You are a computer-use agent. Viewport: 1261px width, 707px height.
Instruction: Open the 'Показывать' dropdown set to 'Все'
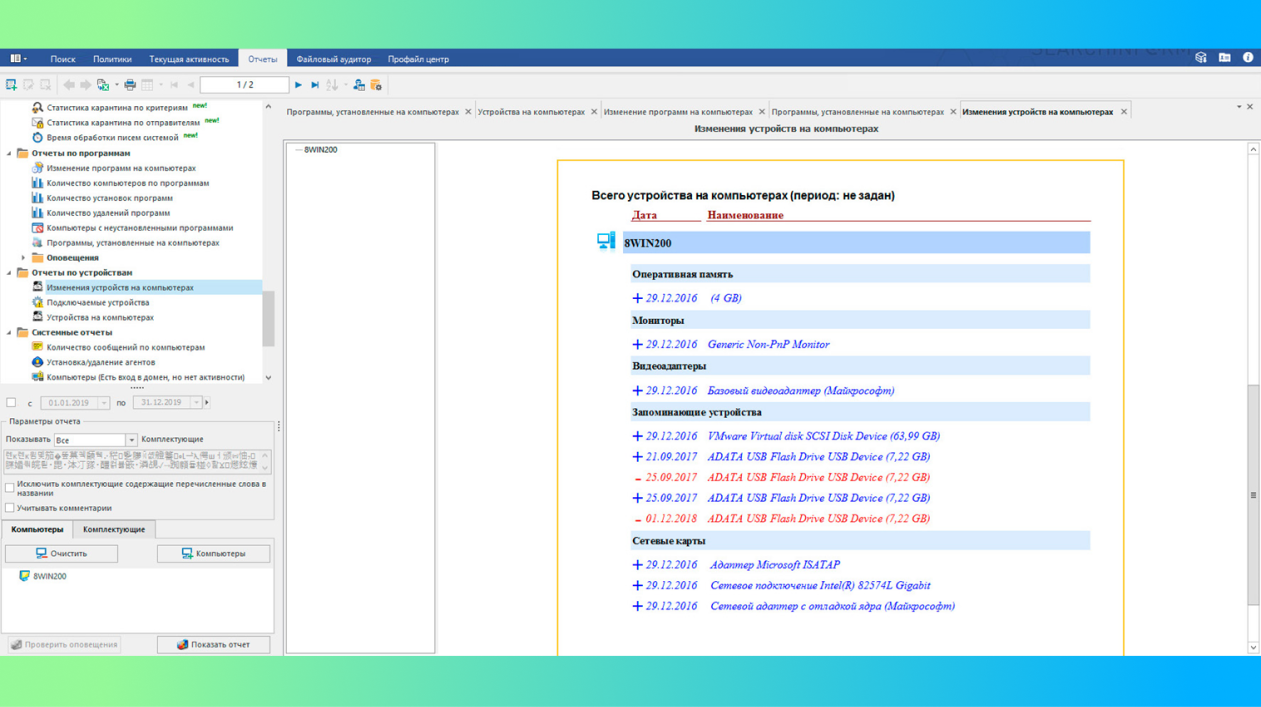coord(131,440)
